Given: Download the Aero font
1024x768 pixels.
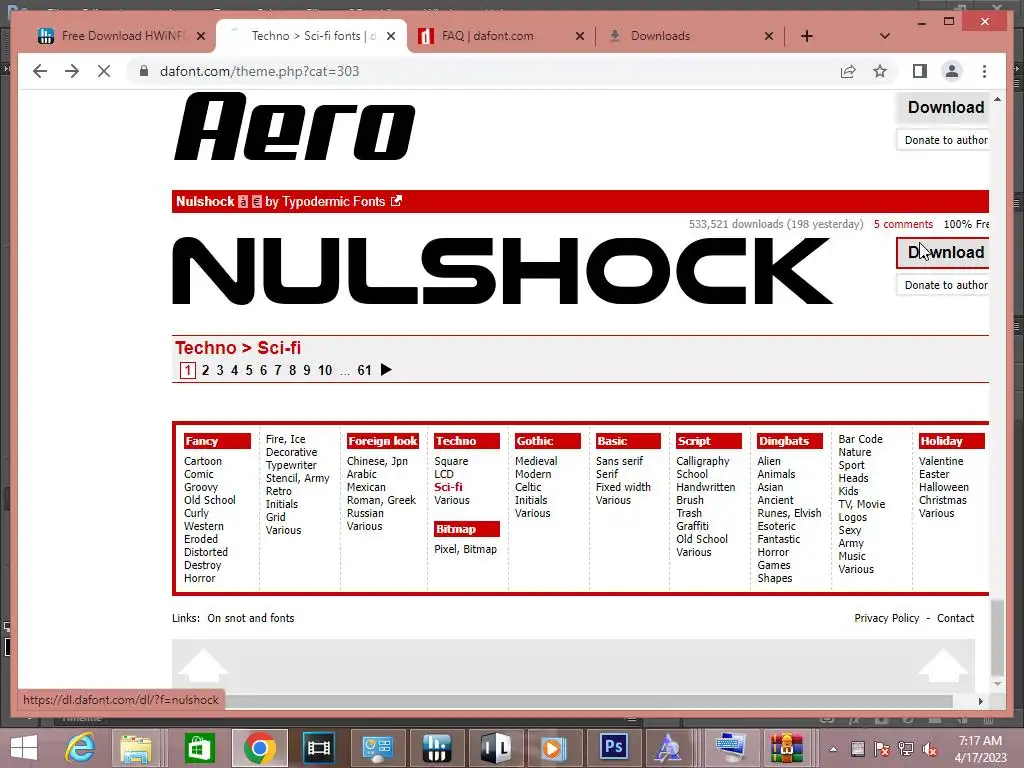Looking at the screenshot, I should (x=945, y=107).
